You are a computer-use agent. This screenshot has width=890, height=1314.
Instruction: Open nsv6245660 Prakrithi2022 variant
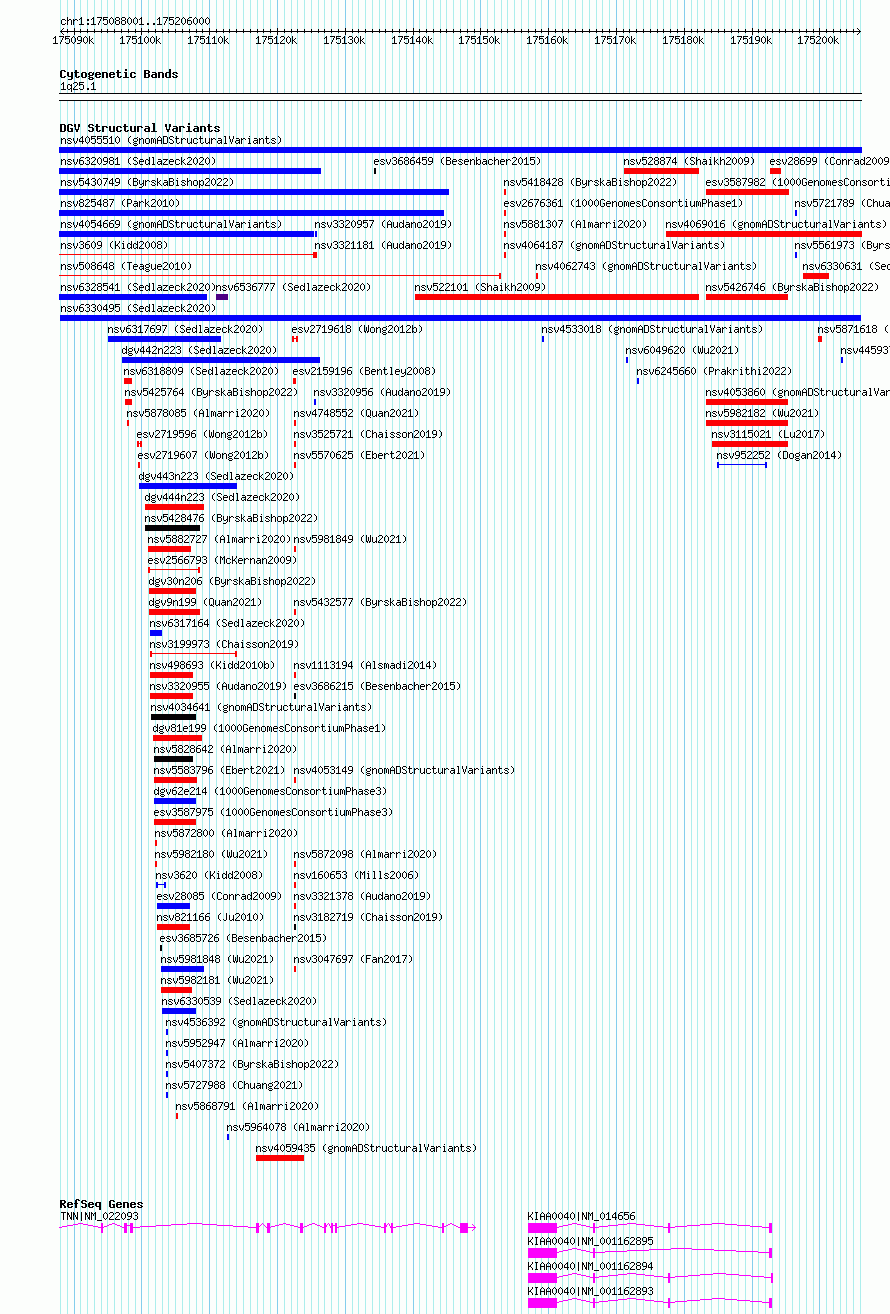pyautogui.click(x=714, y=371)
